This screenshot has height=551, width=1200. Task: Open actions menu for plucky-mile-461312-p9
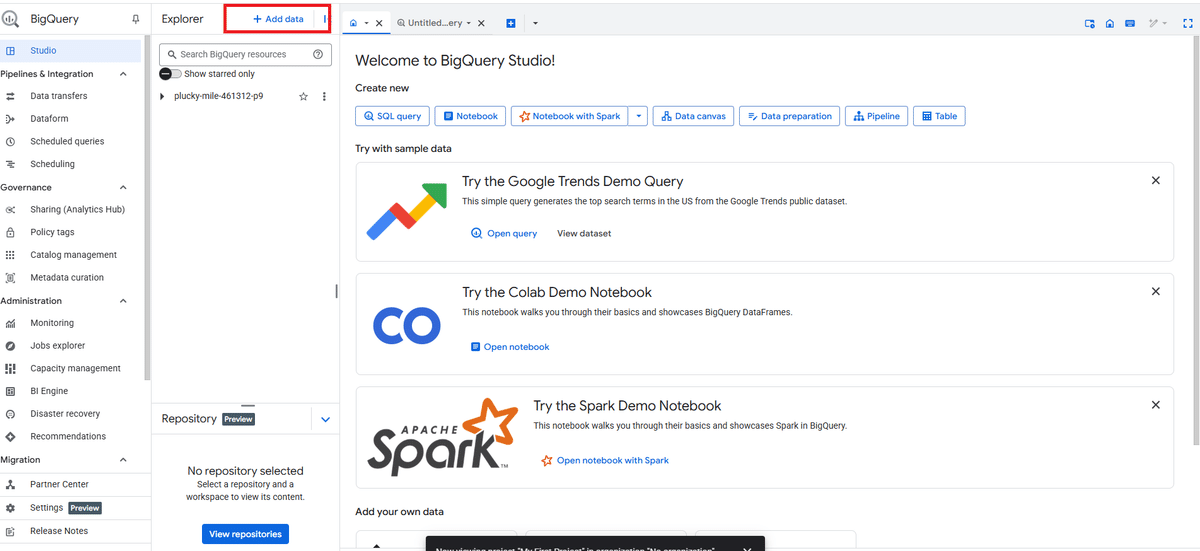323,96
